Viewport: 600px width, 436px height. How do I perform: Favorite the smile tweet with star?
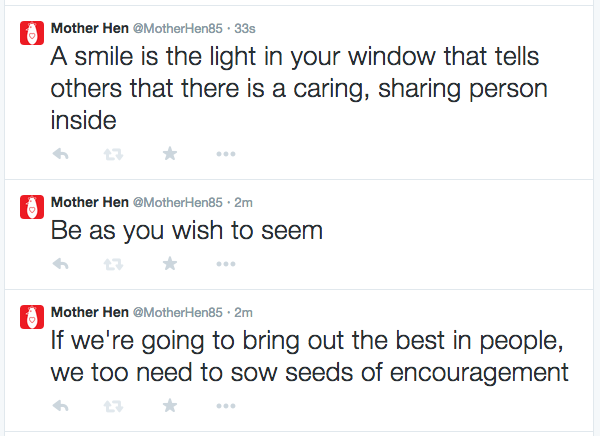point(170,154)
